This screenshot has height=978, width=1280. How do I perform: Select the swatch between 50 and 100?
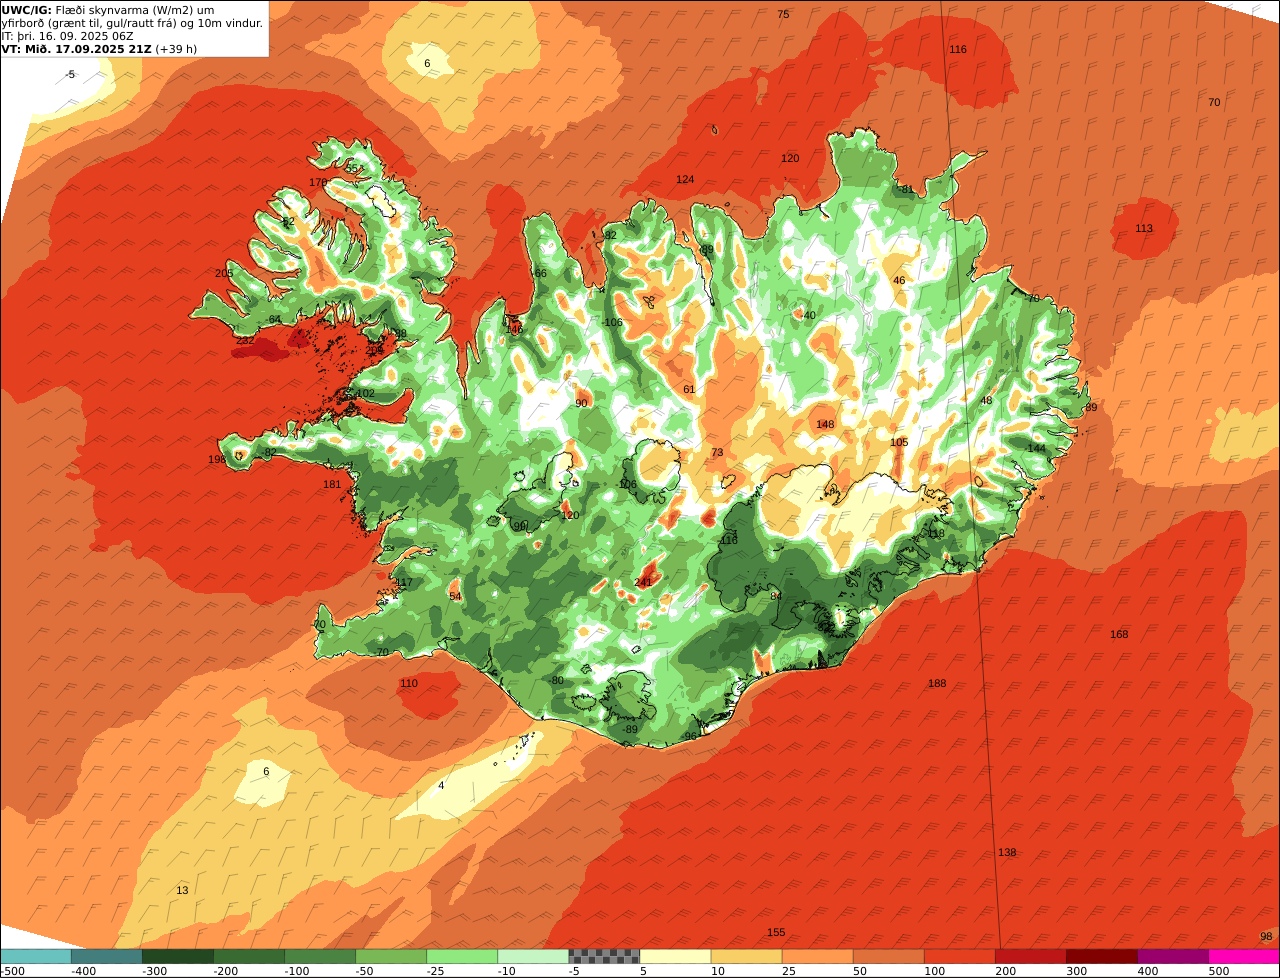[x=889, y=956]
